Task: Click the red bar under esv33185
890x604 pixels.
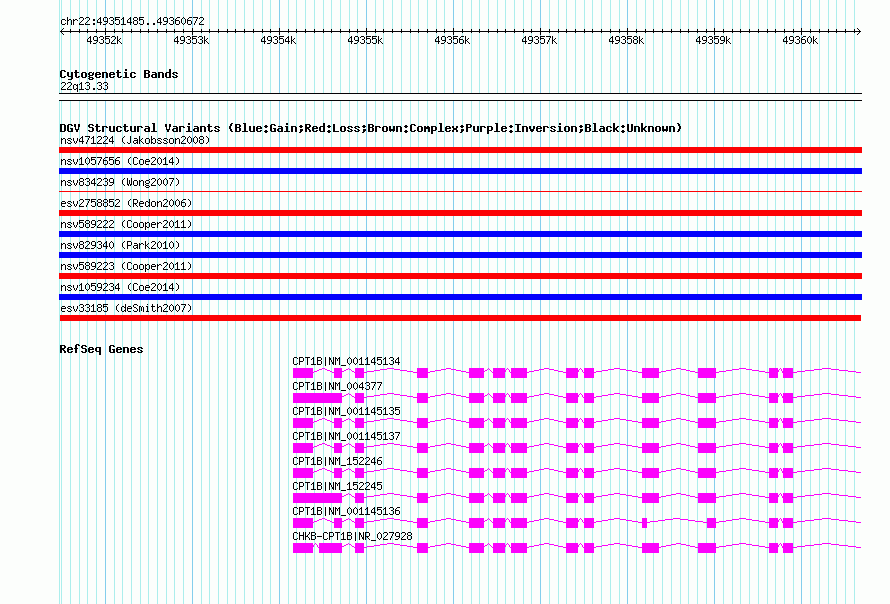Action: tap(460, 318)
